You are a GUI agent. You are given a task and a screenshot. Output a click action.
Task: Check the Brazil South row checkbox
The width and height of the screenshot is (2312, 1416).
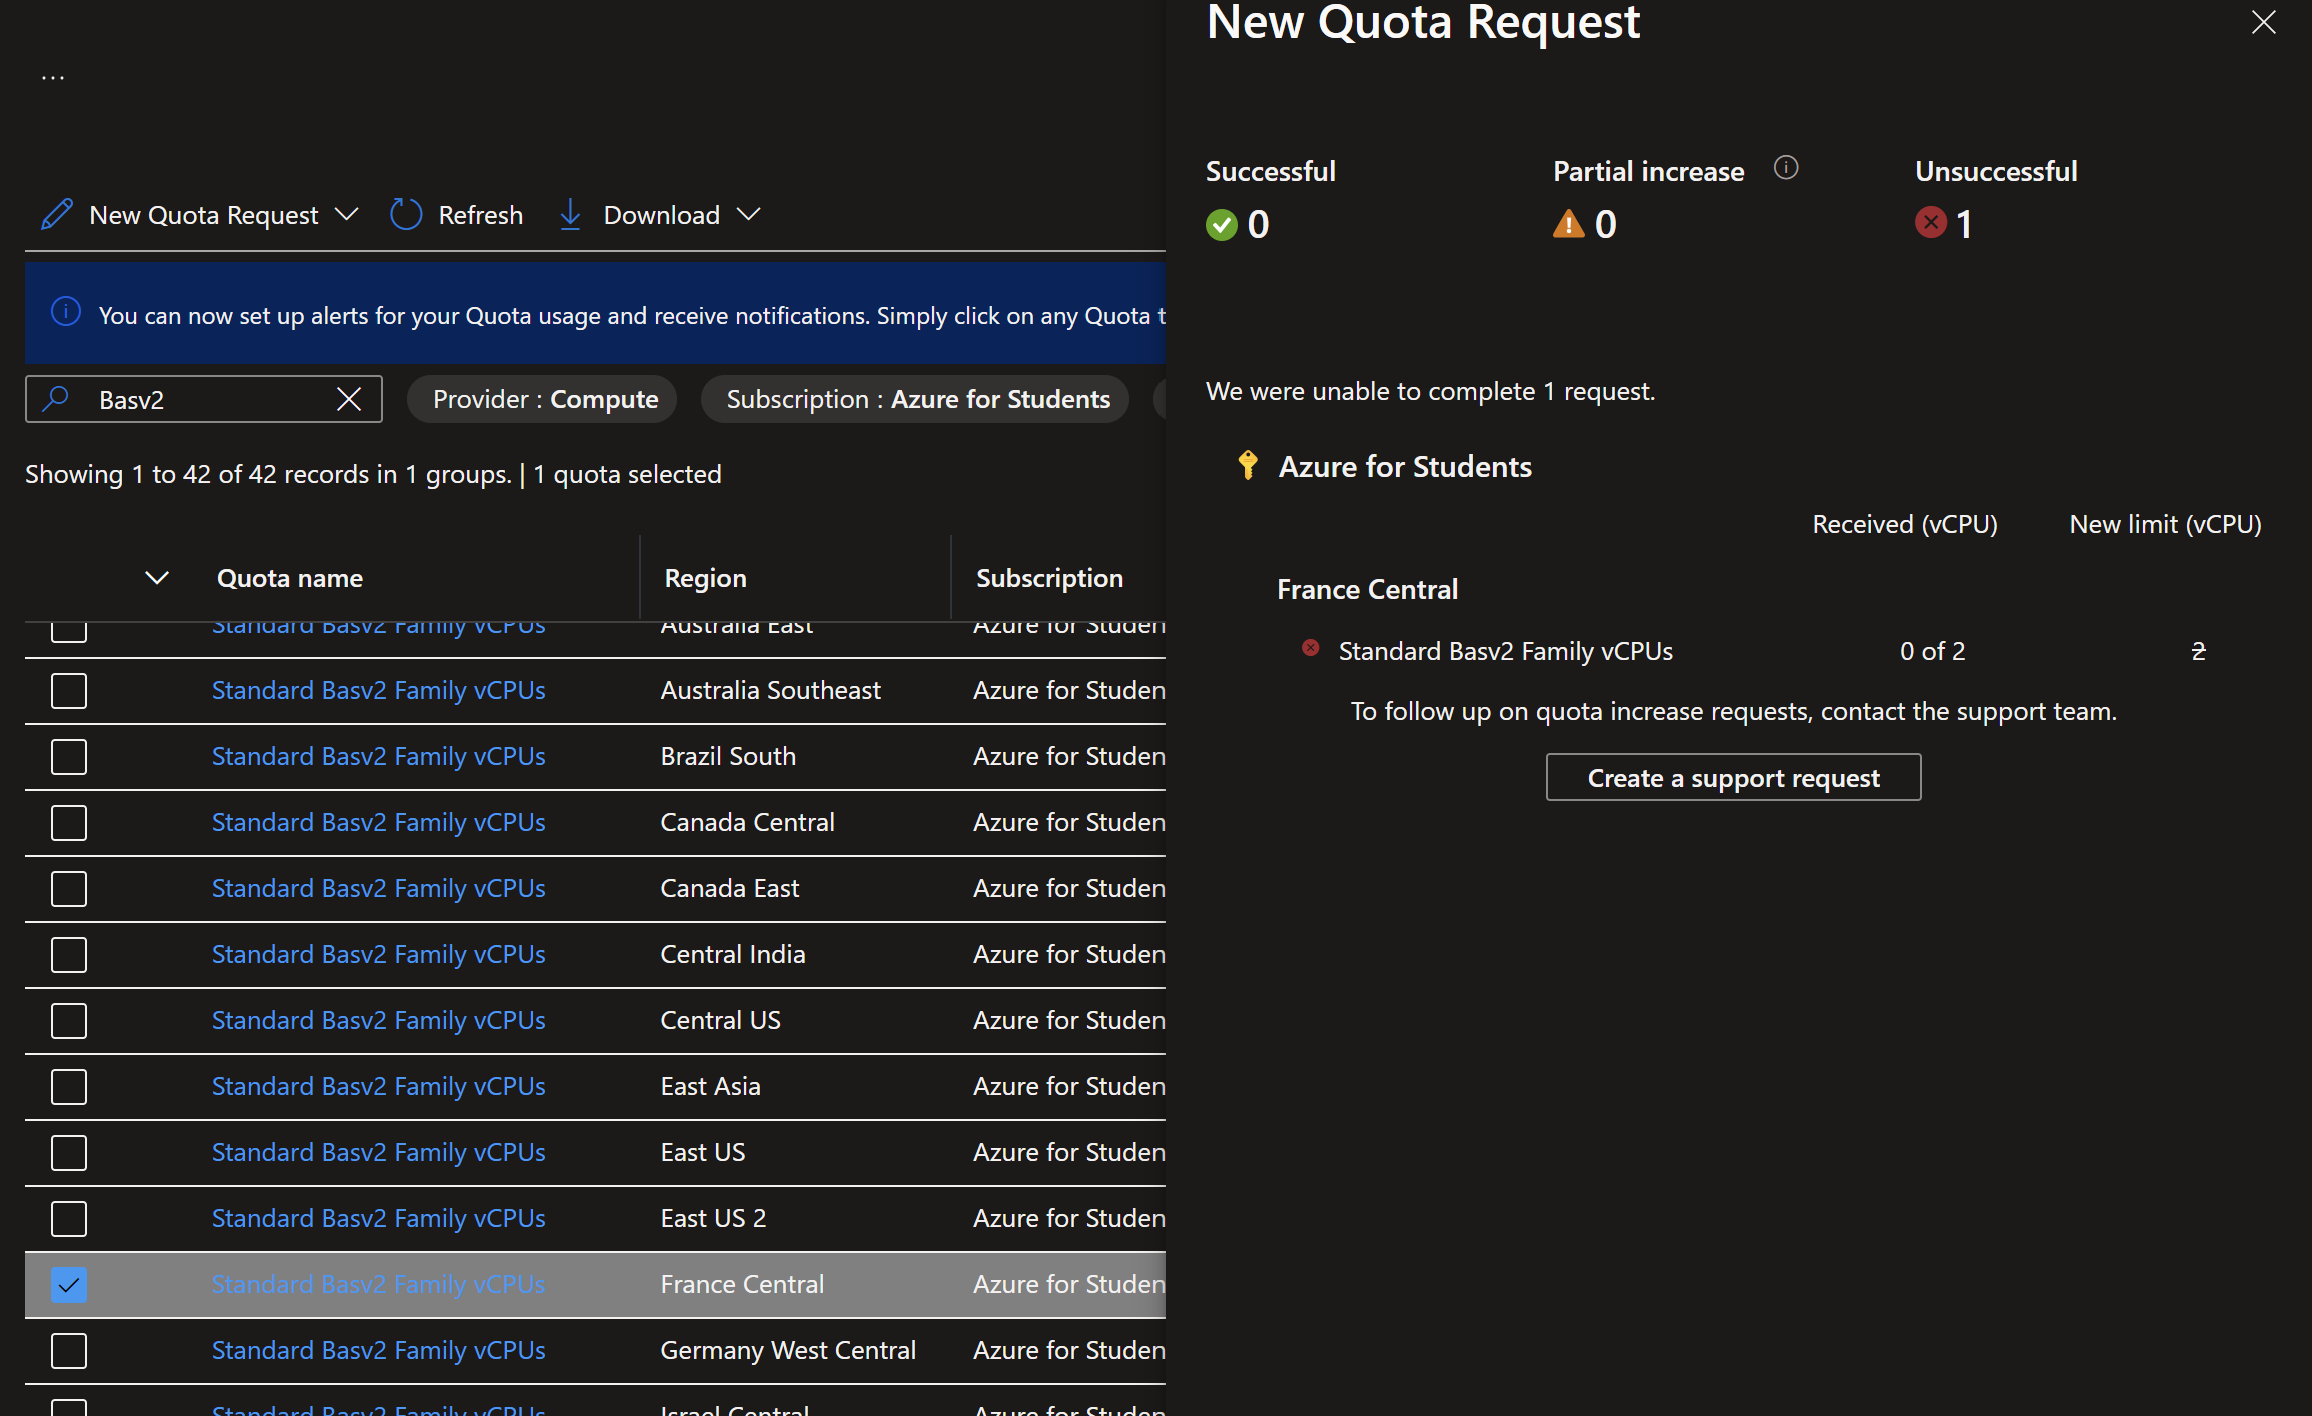click(x=69, y=757)
